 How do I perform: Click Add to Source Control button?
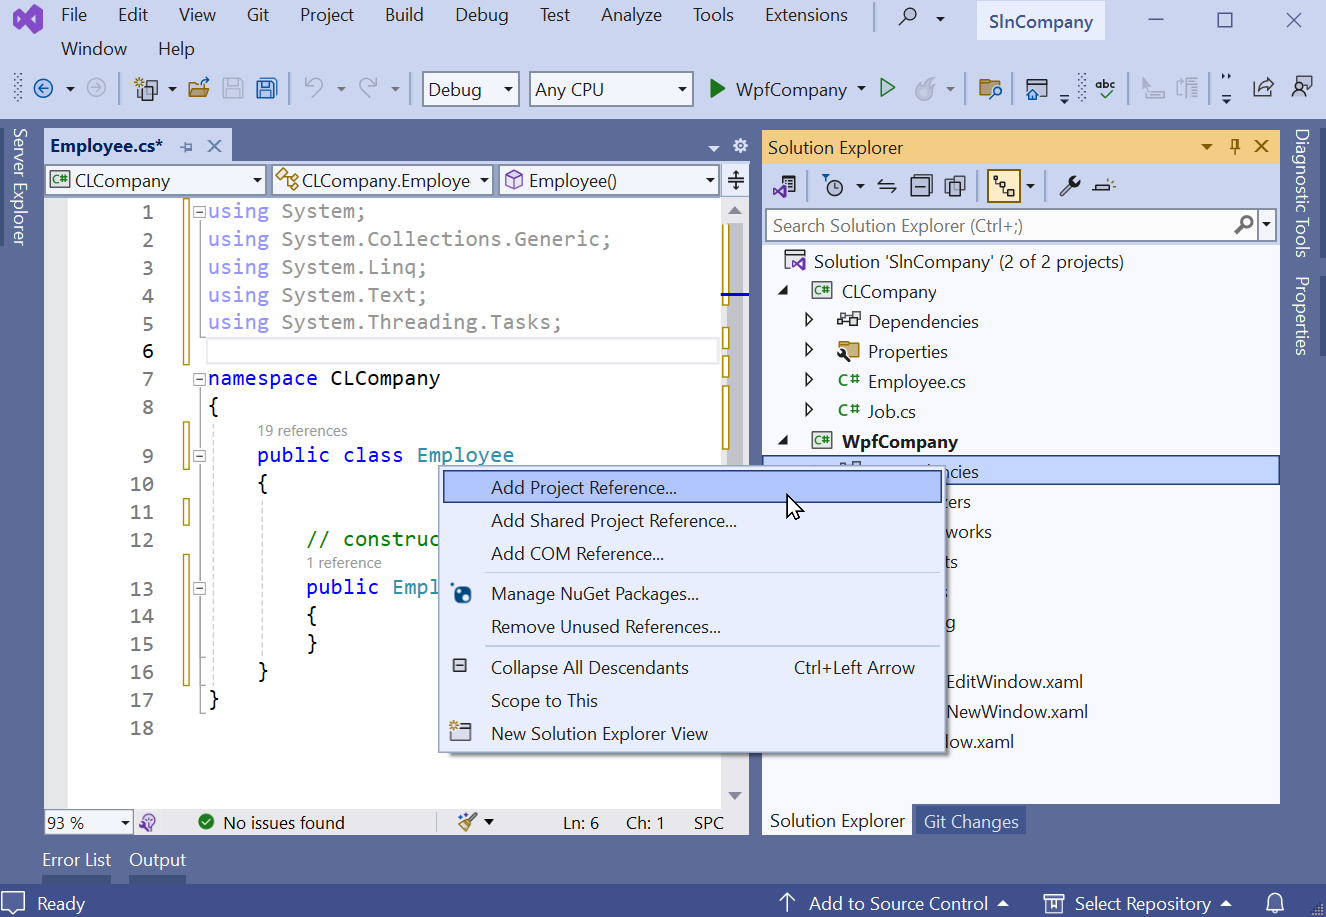click(897, 903)
